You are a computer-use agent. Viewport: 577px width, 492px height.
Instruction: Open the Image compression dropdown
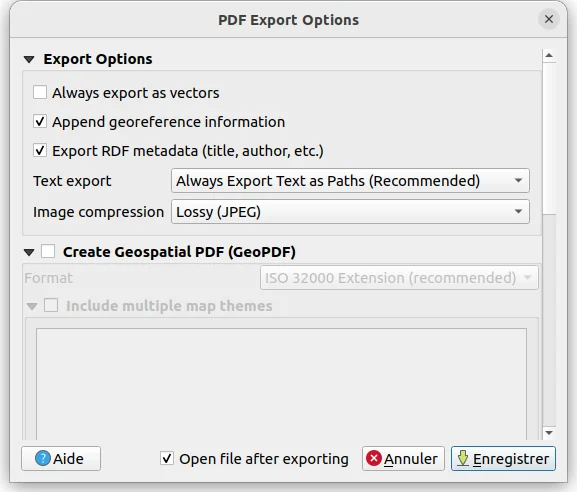pyautogui.click(x=350, y=212)
